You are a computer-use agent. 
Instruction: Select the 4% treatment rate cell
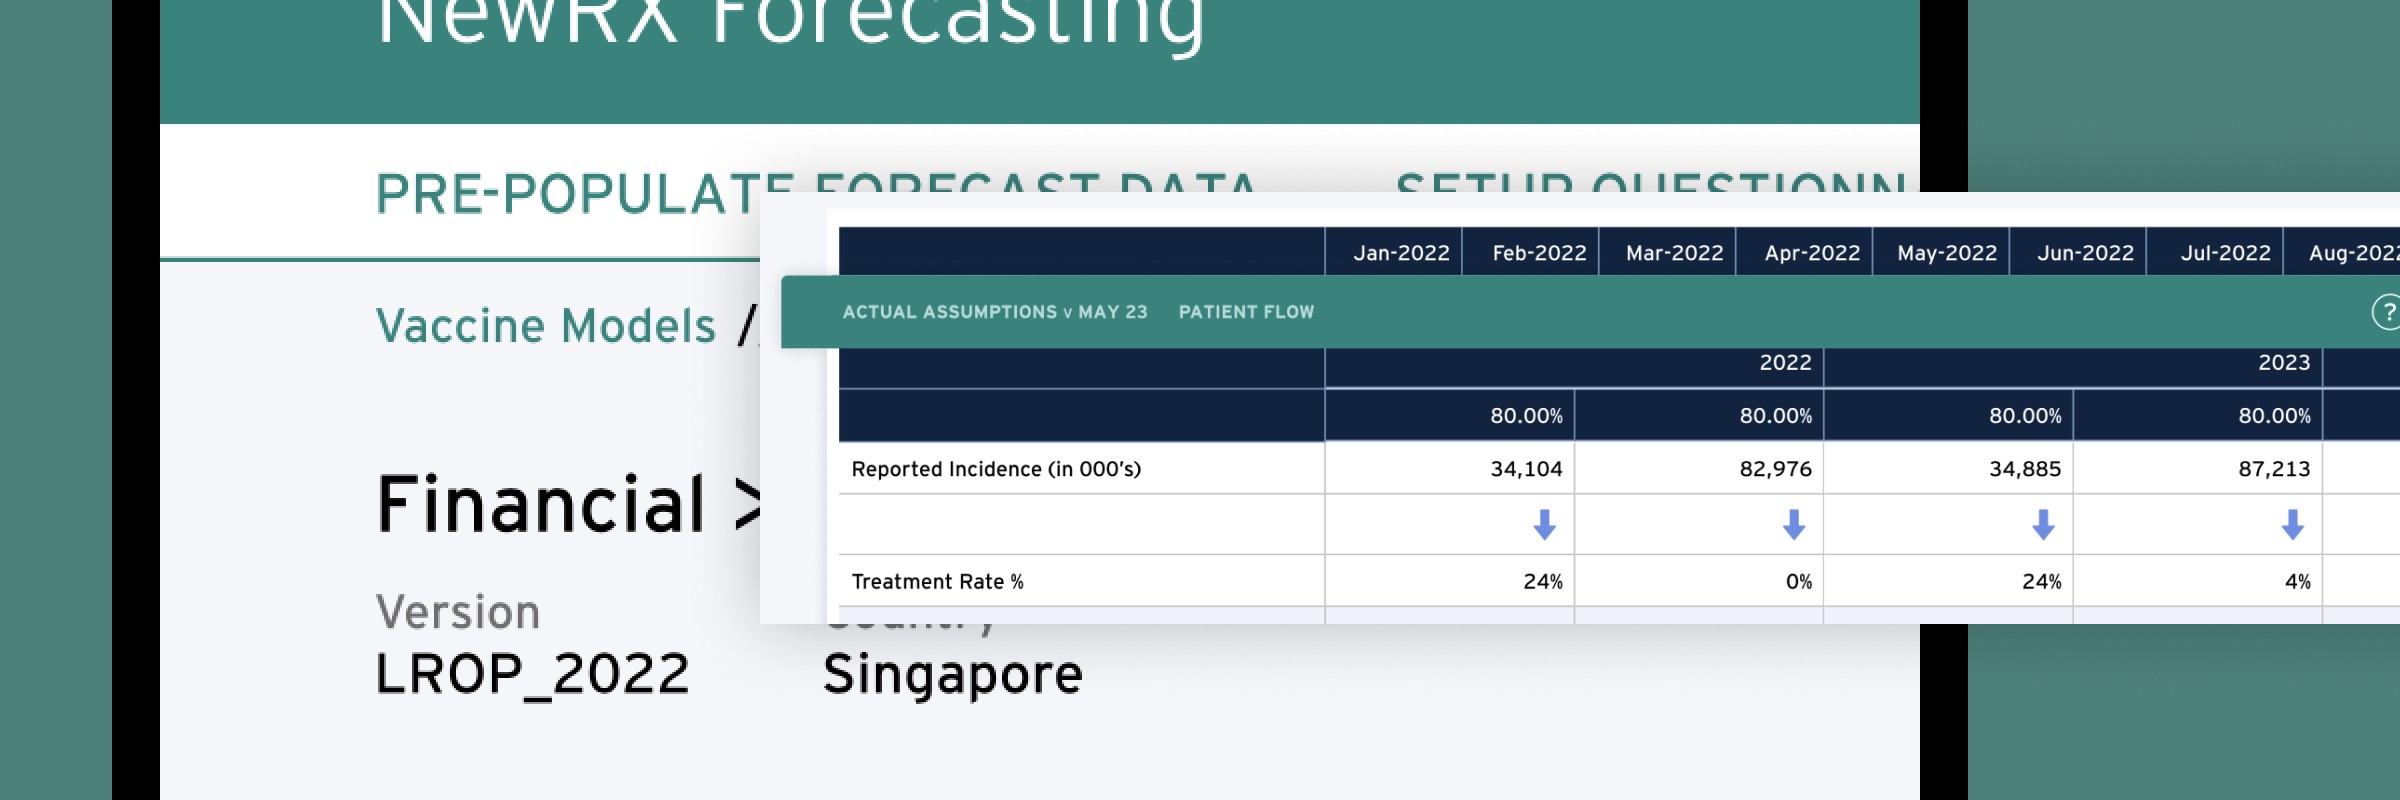tap(2198, 581)
